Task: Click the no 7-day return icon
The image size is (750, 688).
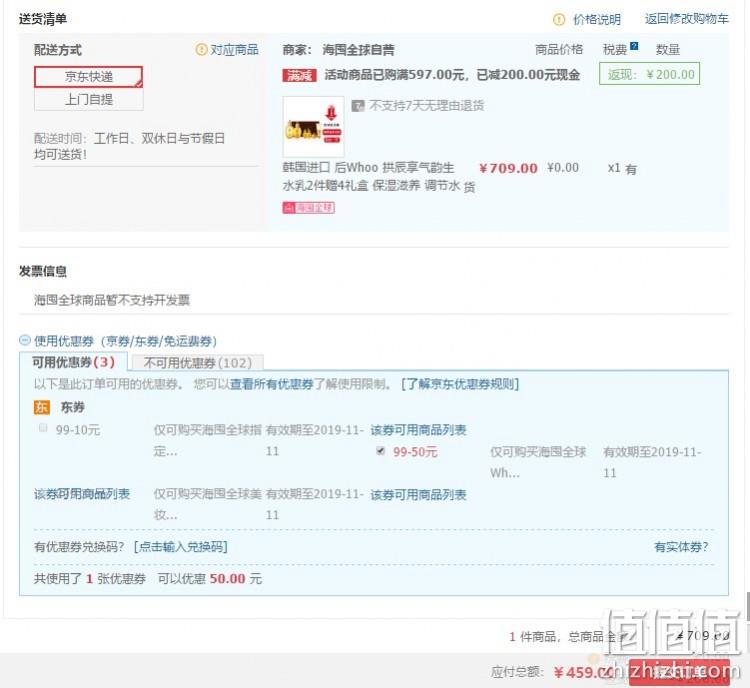Action: tap(358, 105)
